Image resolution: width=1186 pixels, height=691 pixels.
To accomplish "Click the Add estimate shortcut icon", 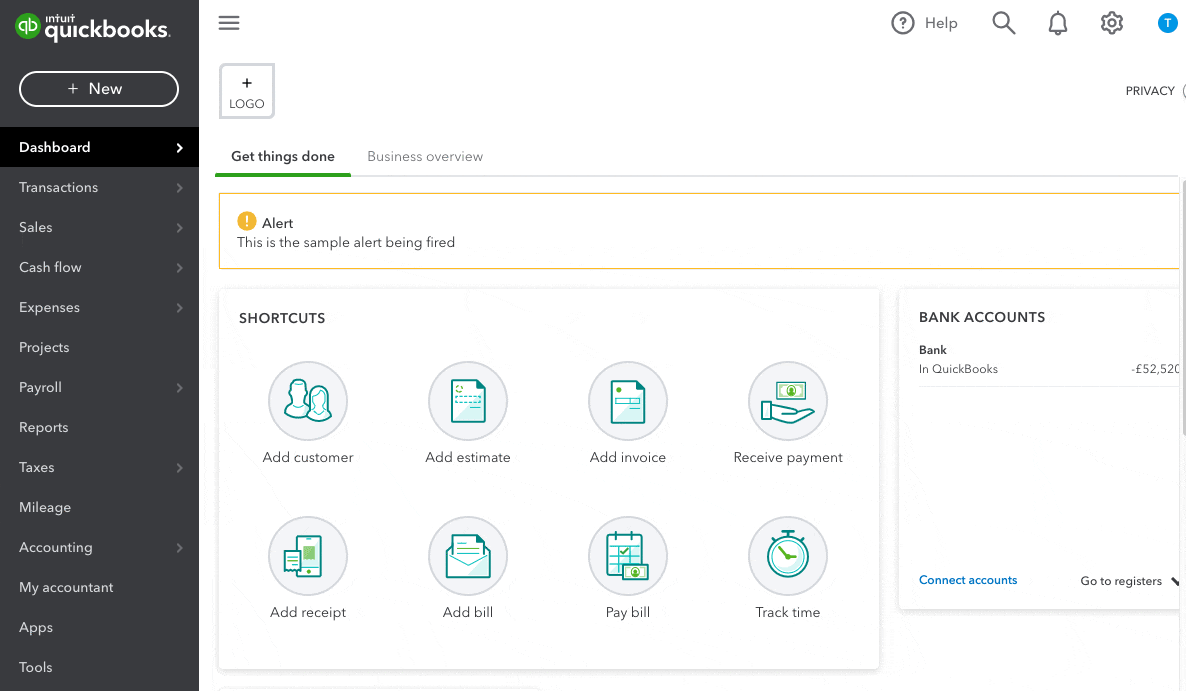I will [468, 401].
